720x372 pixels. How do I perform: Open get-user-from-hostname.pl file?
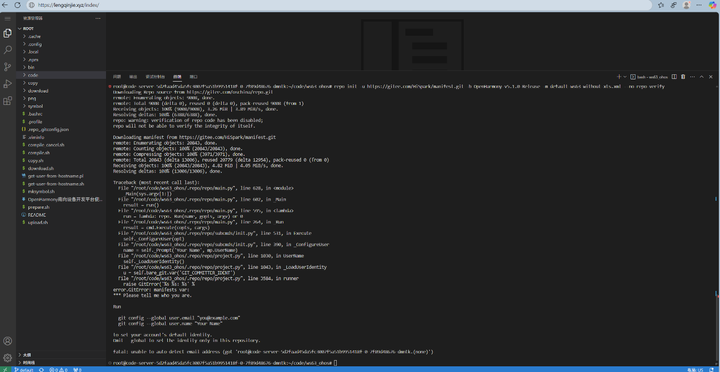[62, 176]
